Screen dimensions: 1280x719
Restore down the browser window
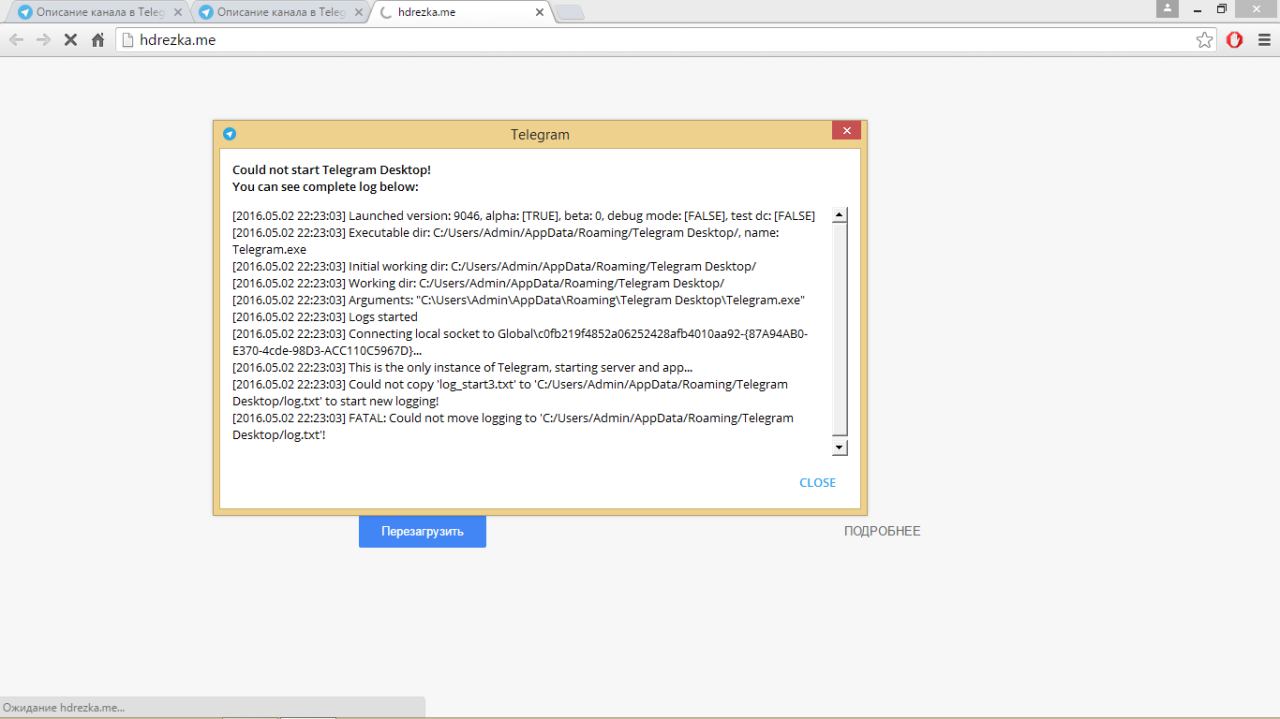coord(1222,9)
